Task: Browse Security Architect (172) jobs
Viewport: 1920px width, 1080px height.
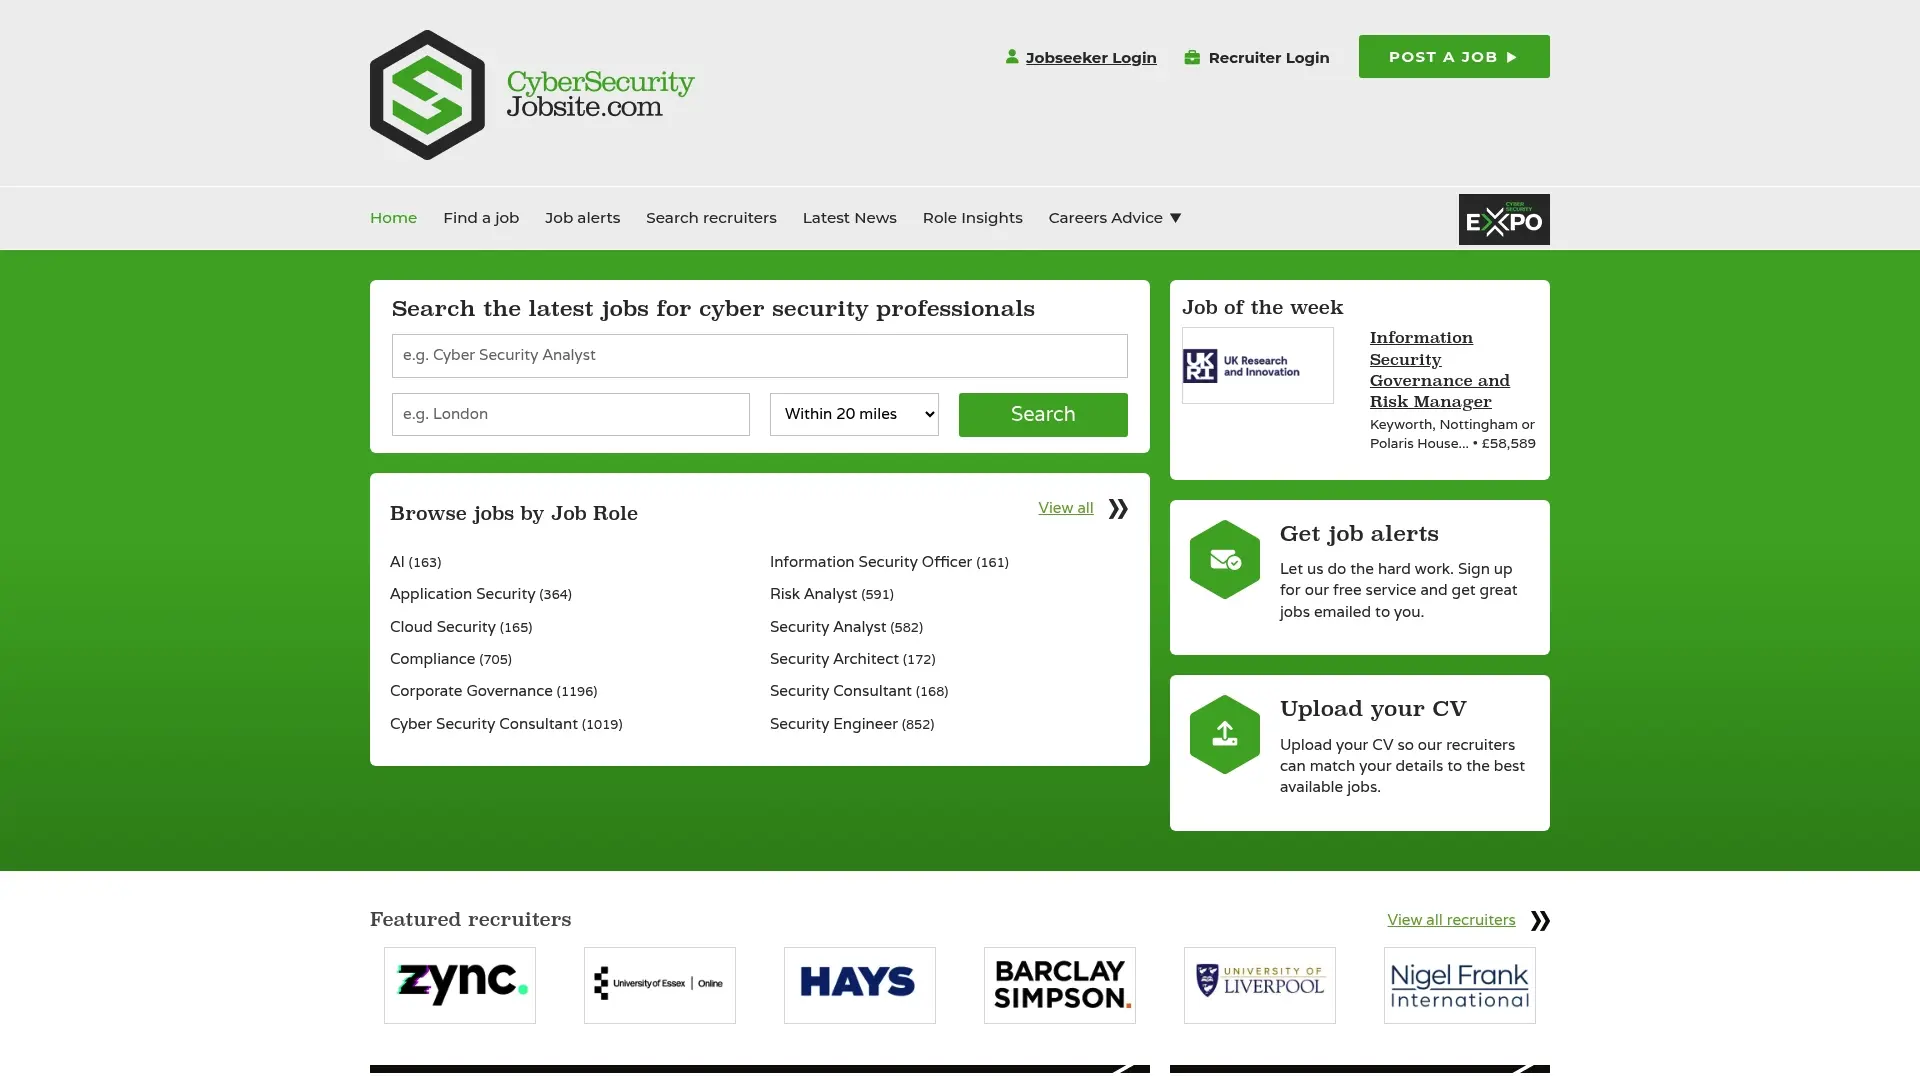Action: 853,659
